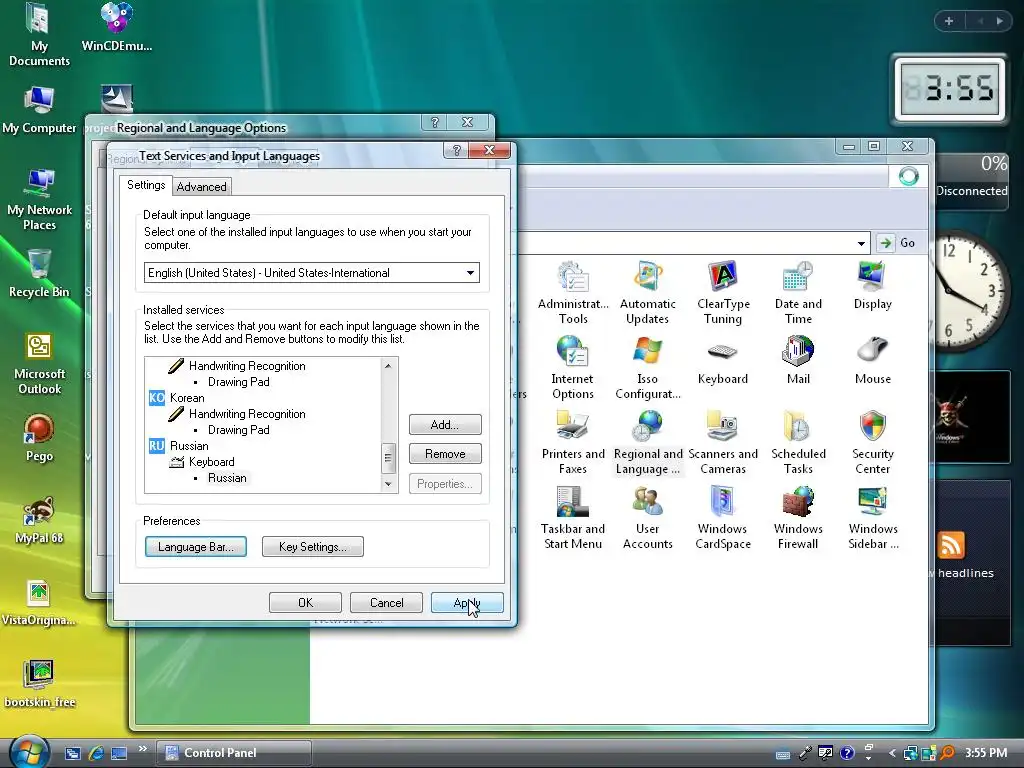Select WinCDEmu desktop icon

[116, 27]
